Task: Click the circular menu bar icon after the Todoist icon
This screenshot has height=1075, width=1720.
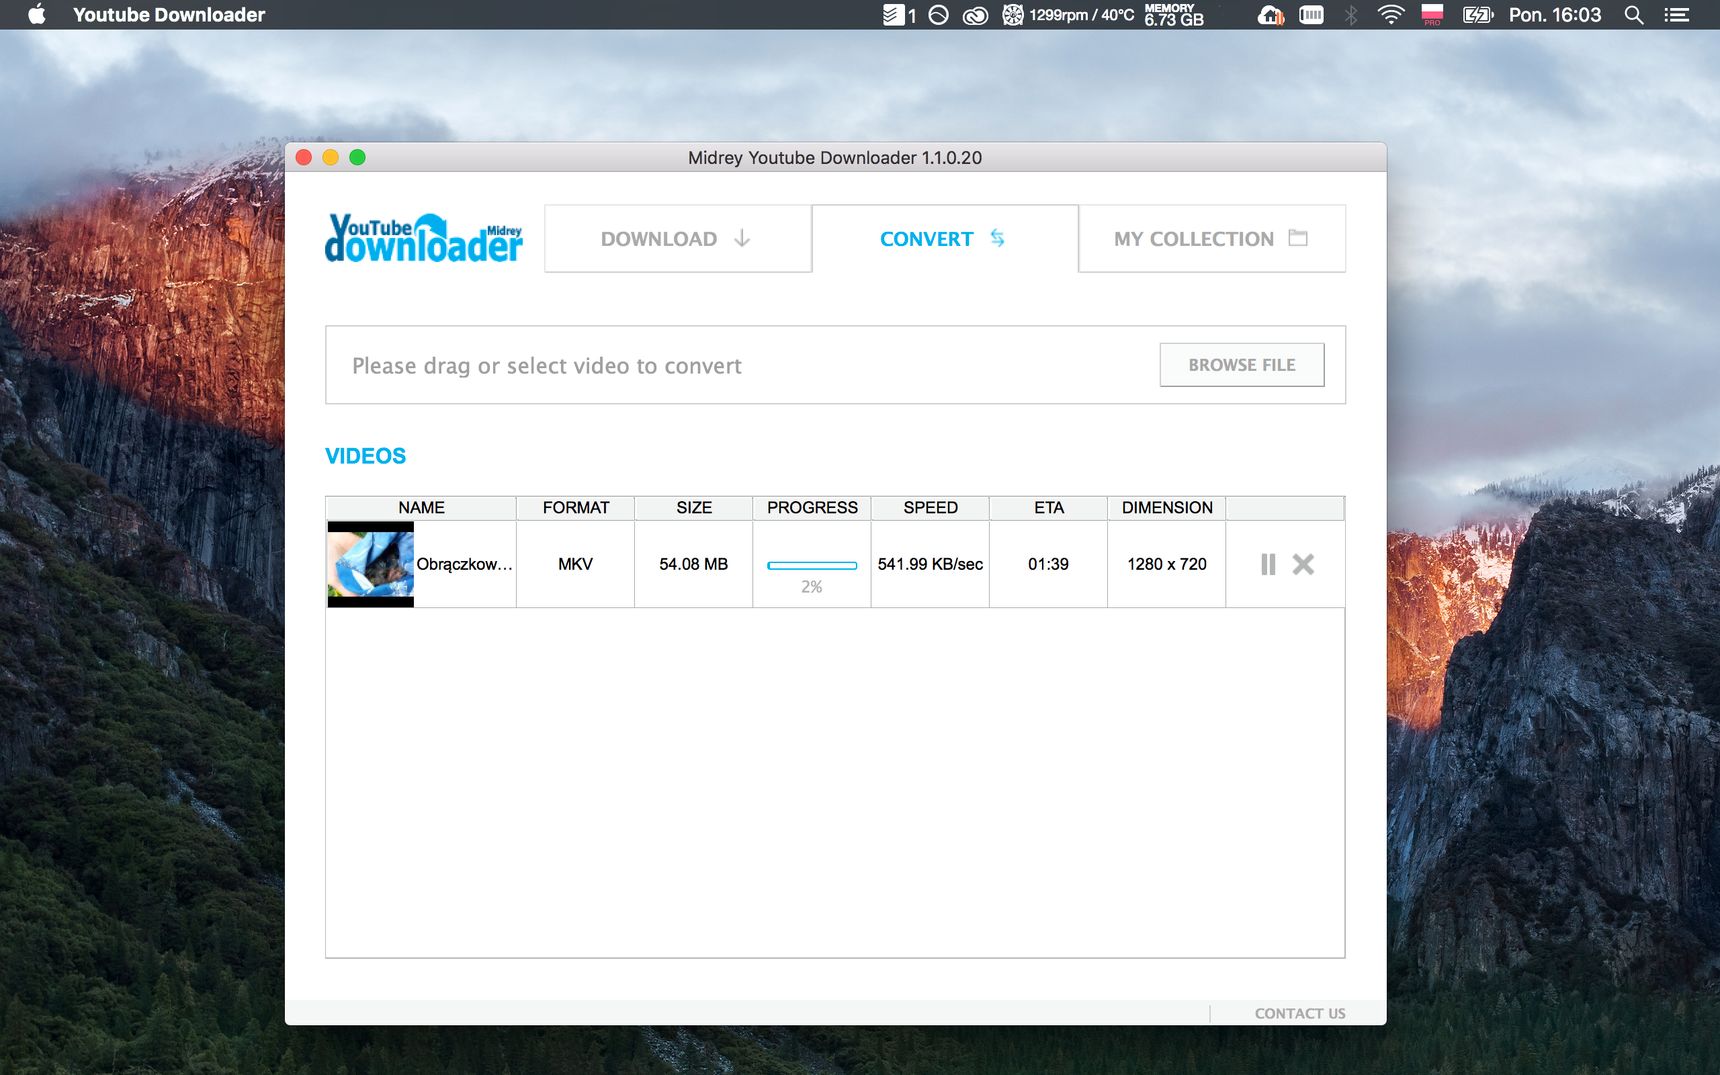Action: click(938, 15)
